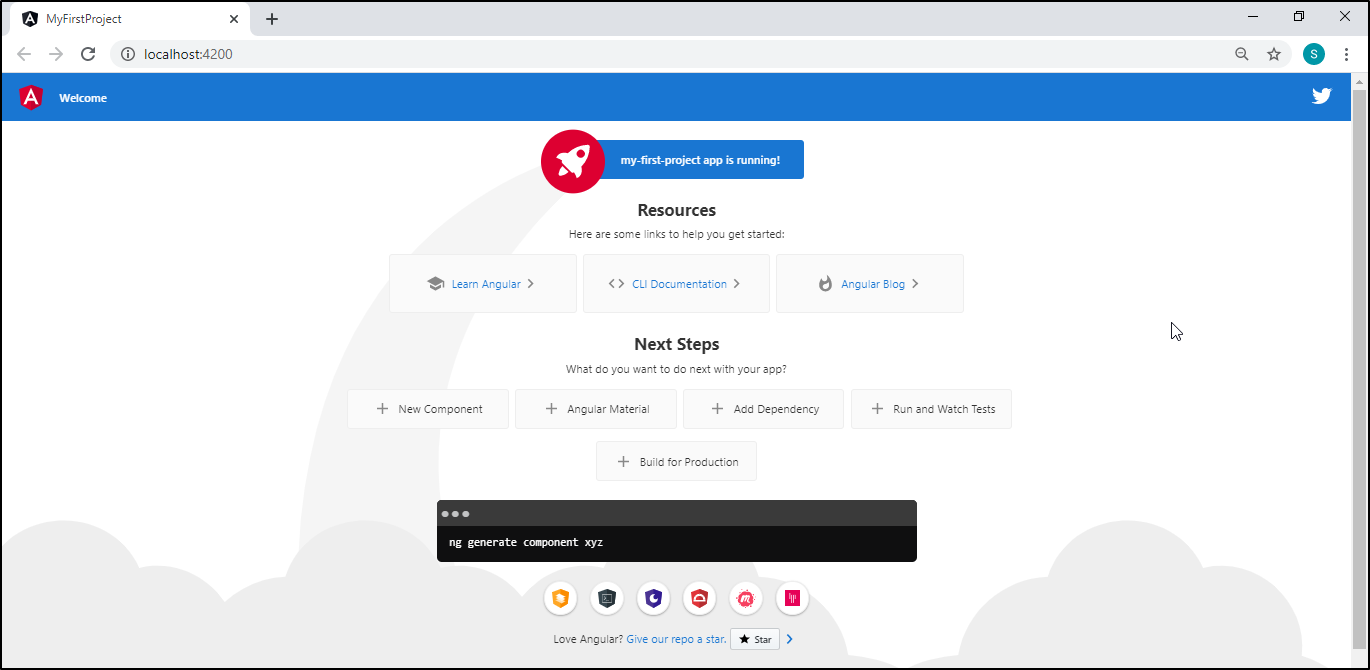Click the chevron next to Angular Blog
Viewport: 1370px width, 670px height.
(915, 284)
